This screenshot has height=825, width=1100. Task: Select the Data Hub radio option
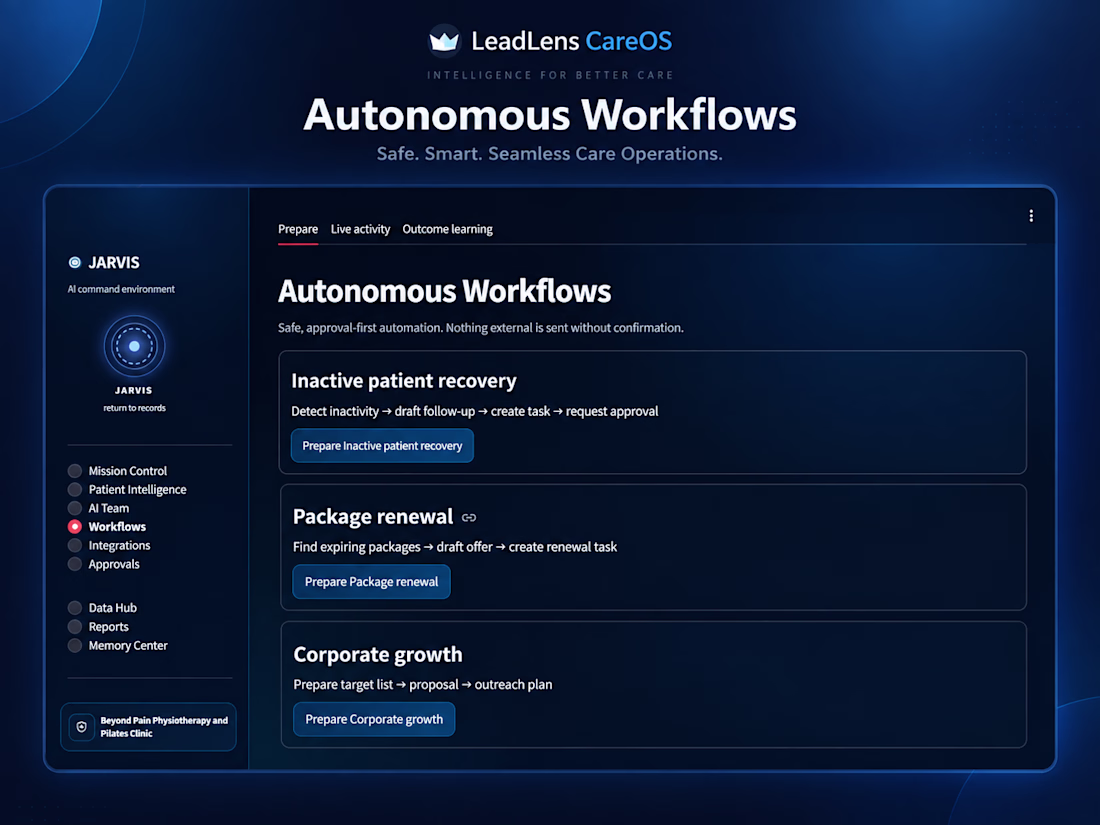tap(74, 608)
